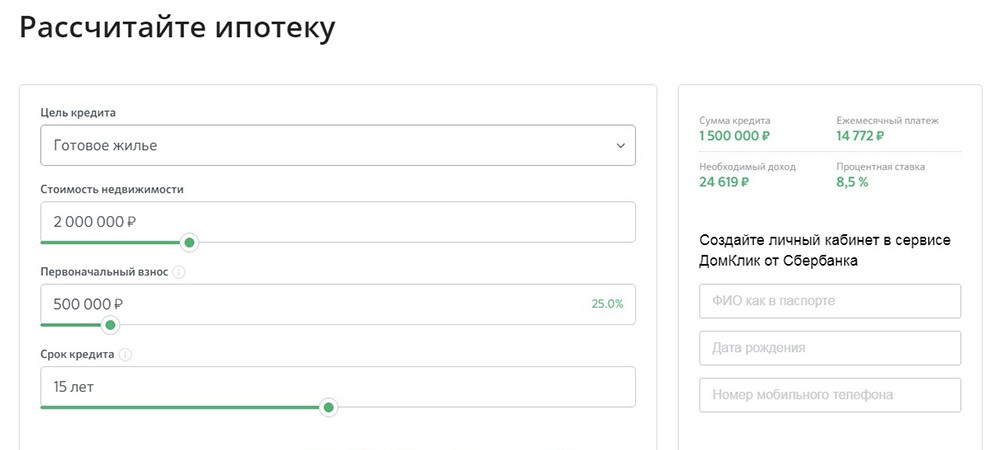The height and width of the screenshot is (450, 1000).
Task: Click the Необходимый доход value 24 619 ₽
Action: 725,182
